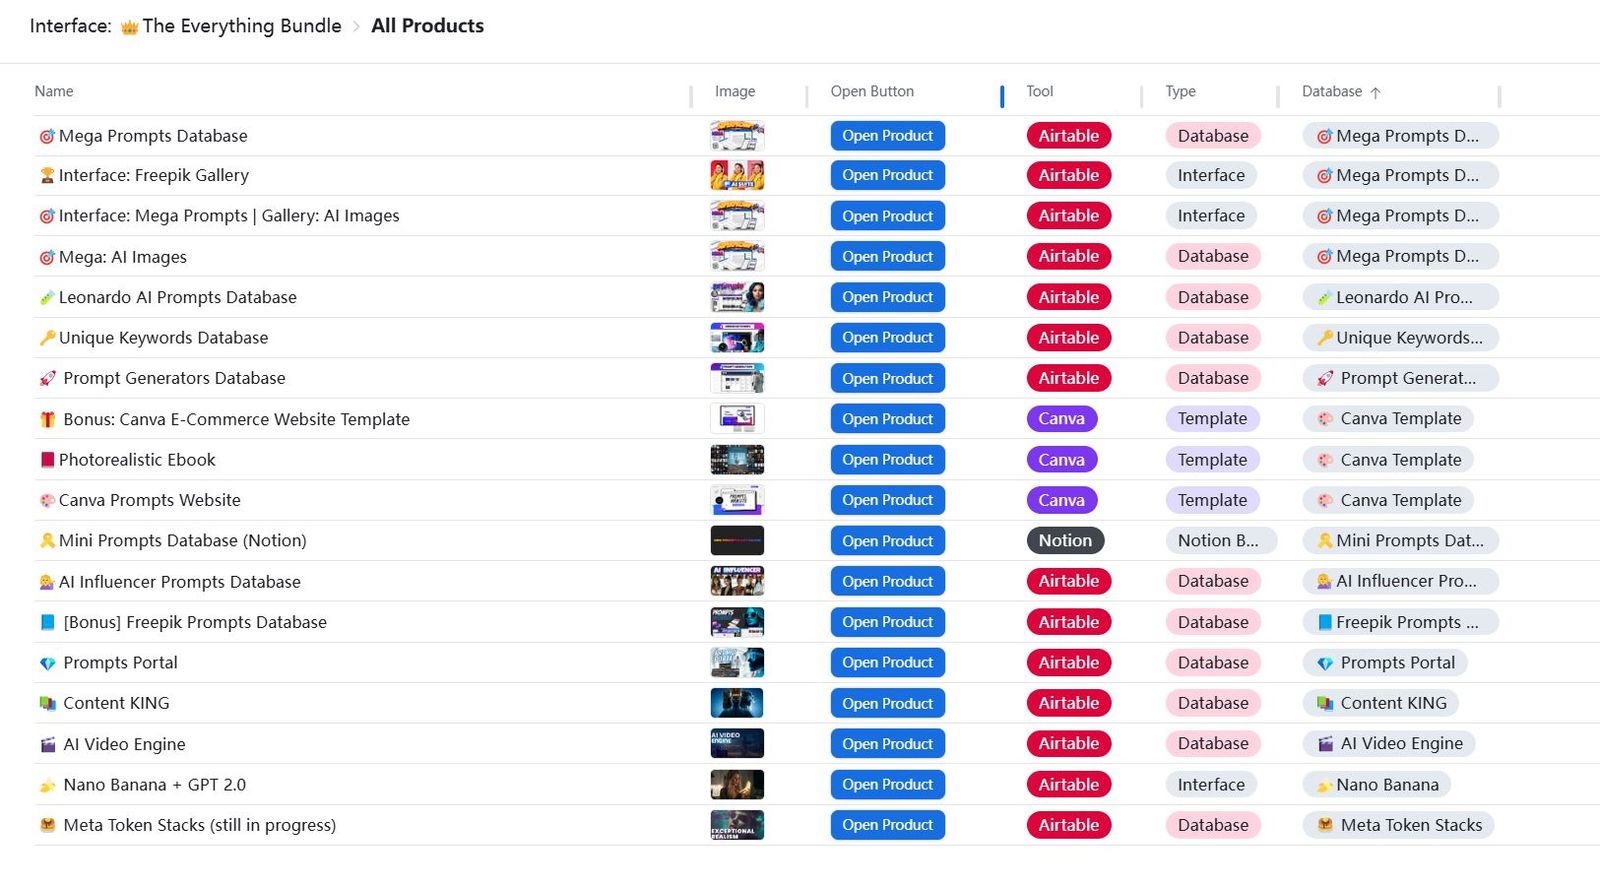Click the AI Influencer Prompts Database name
The width and height of the screenshot is (1600, 878).
pyautogui.click(x=180, y=582)
